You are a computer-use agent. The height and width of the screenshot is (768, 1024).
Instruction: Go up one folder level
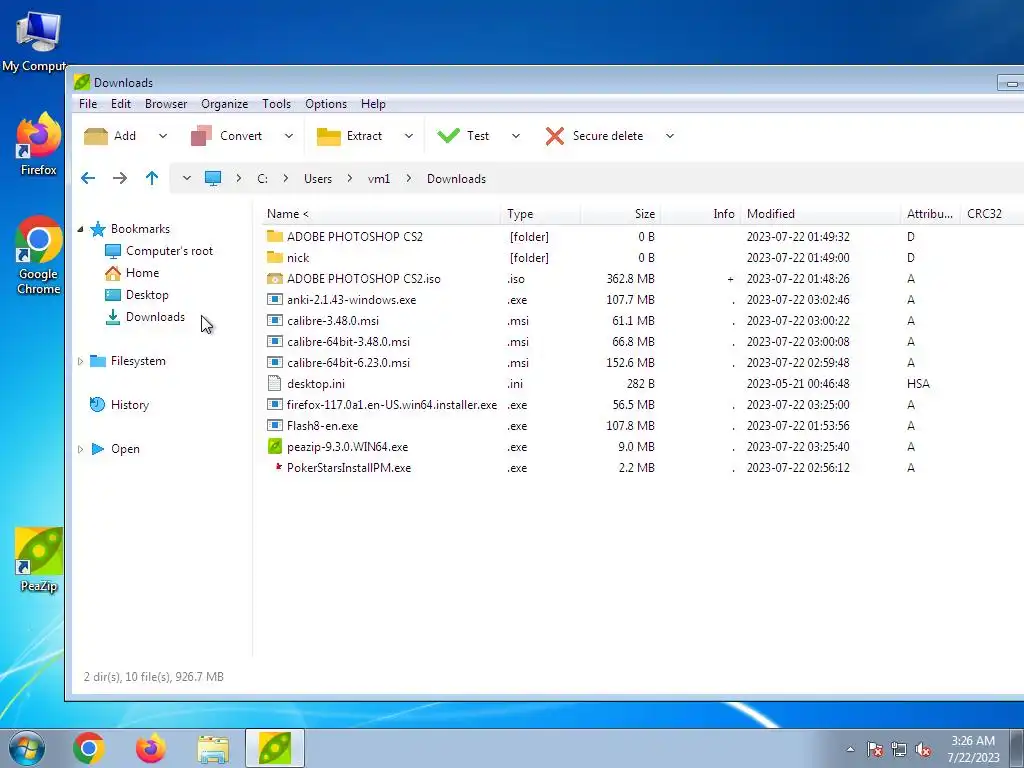point(152,178)
